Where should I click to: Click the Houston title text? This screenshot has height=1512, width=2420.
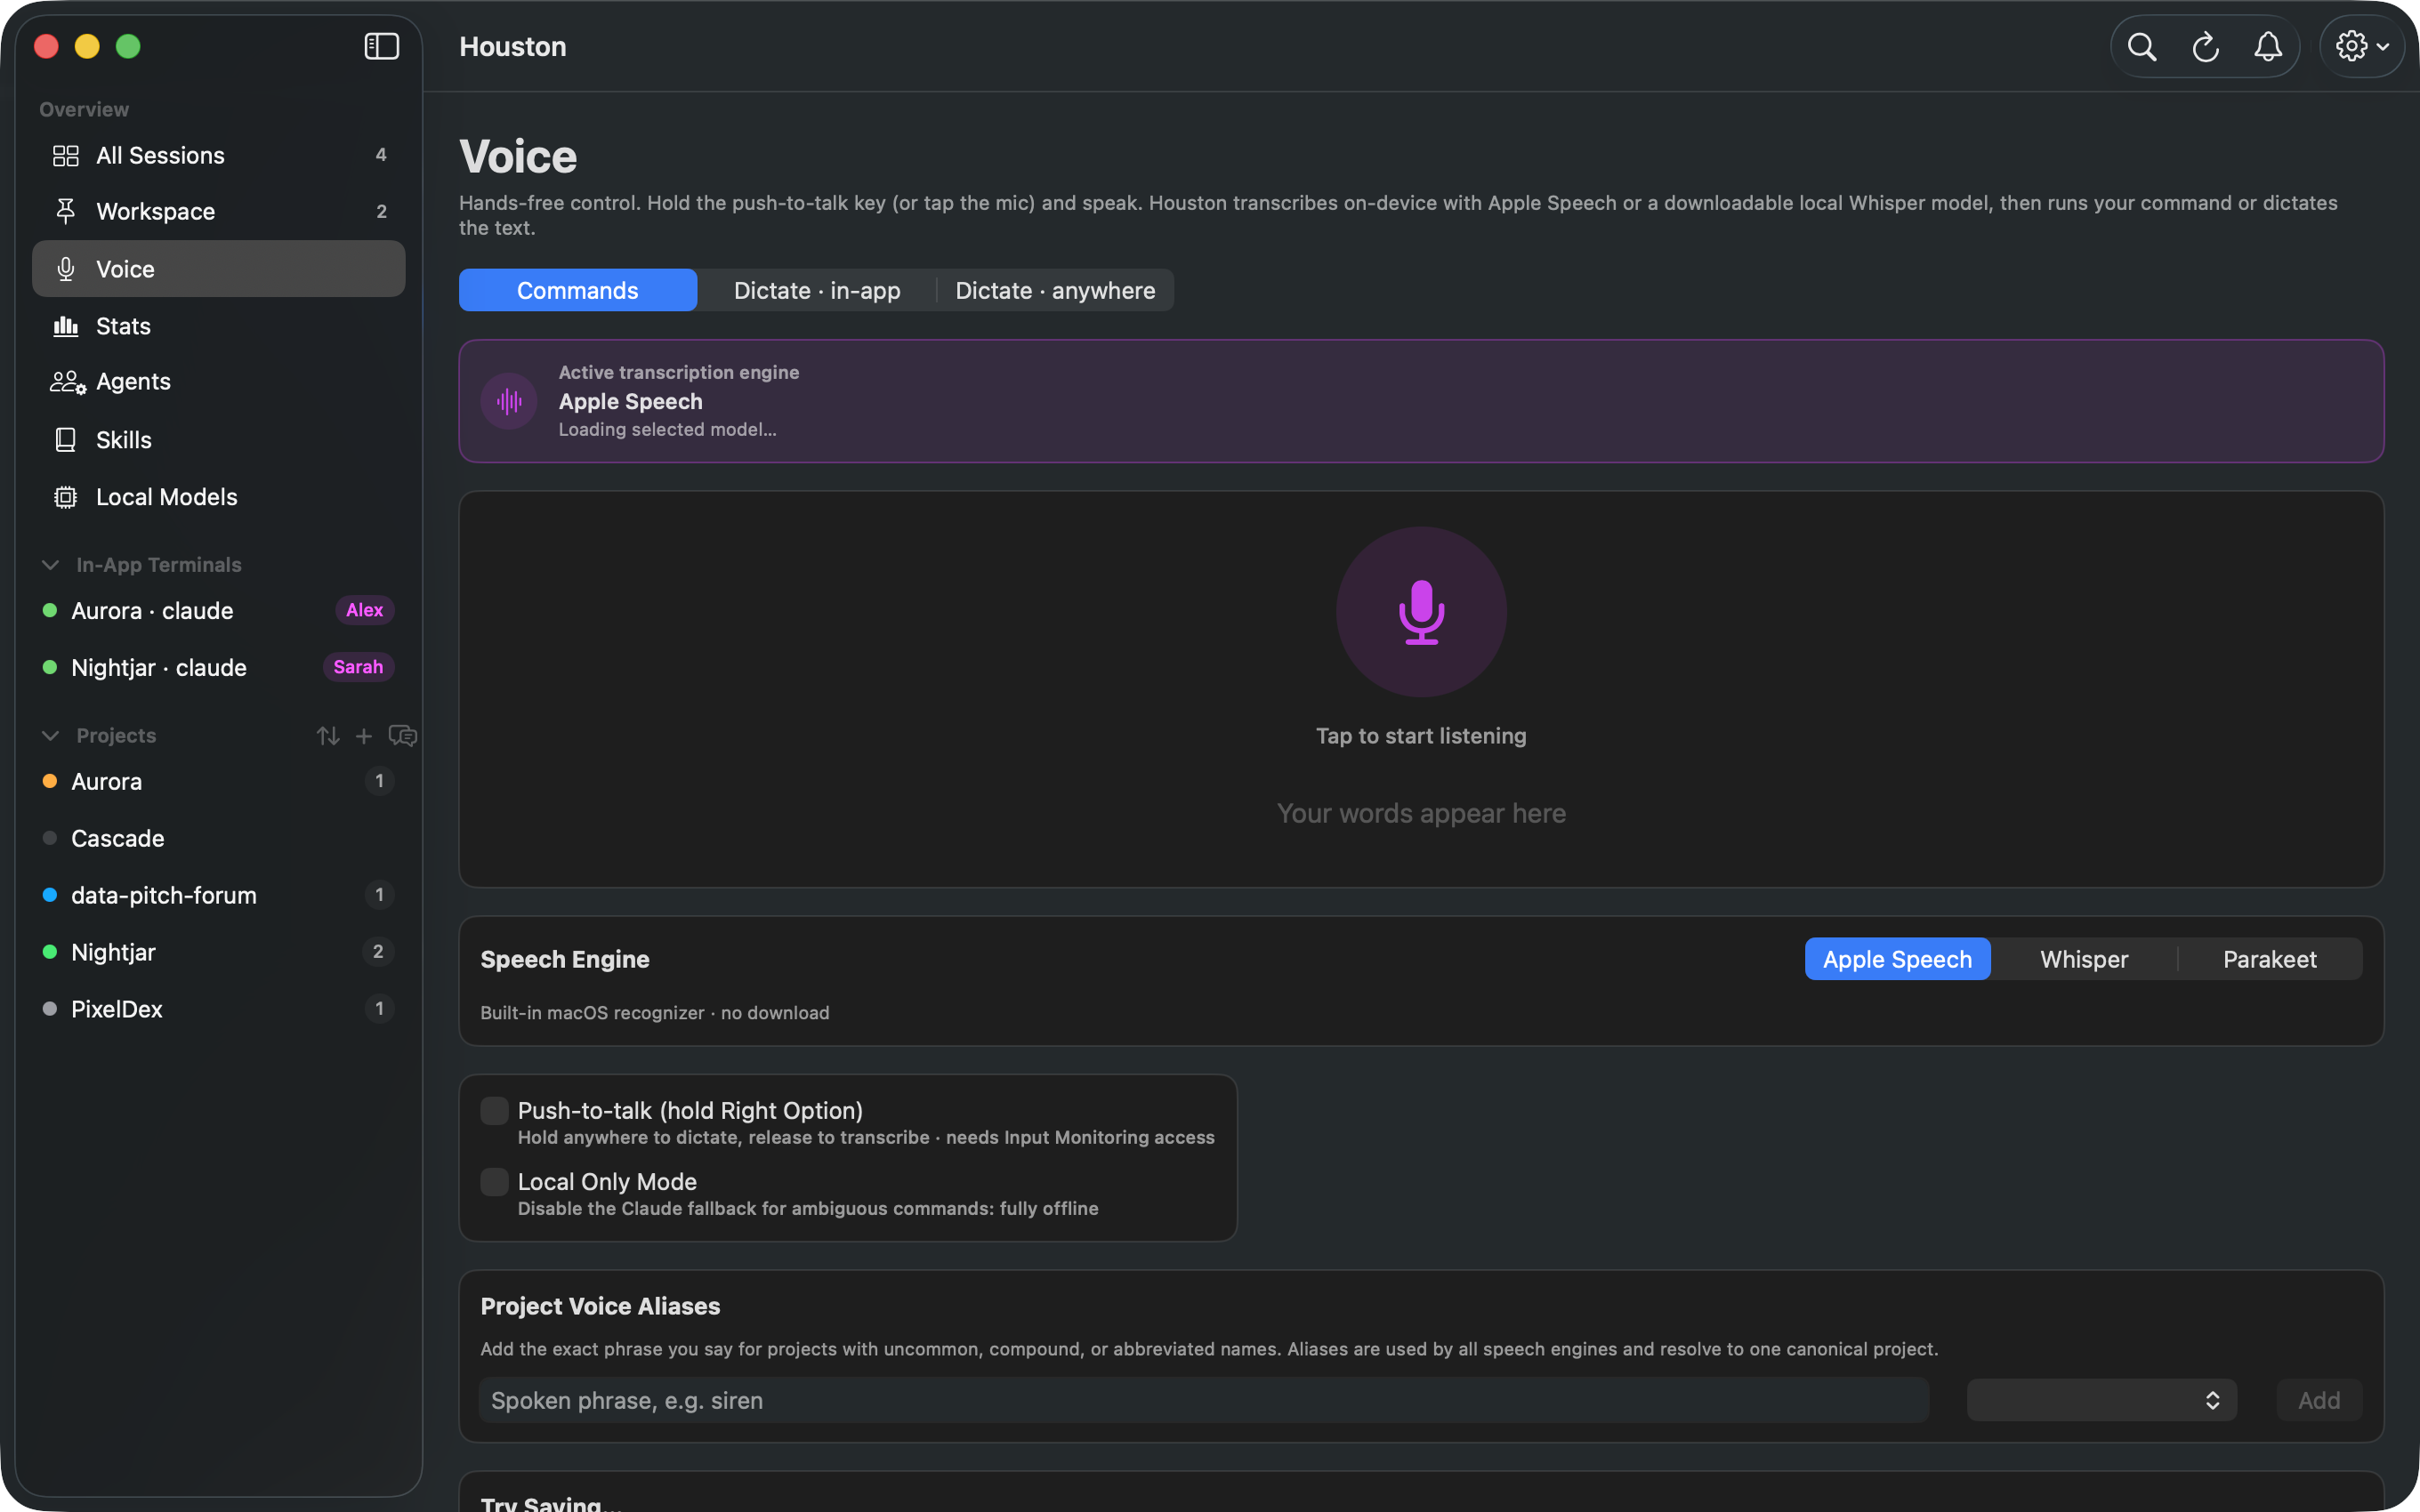click(512, 47)
